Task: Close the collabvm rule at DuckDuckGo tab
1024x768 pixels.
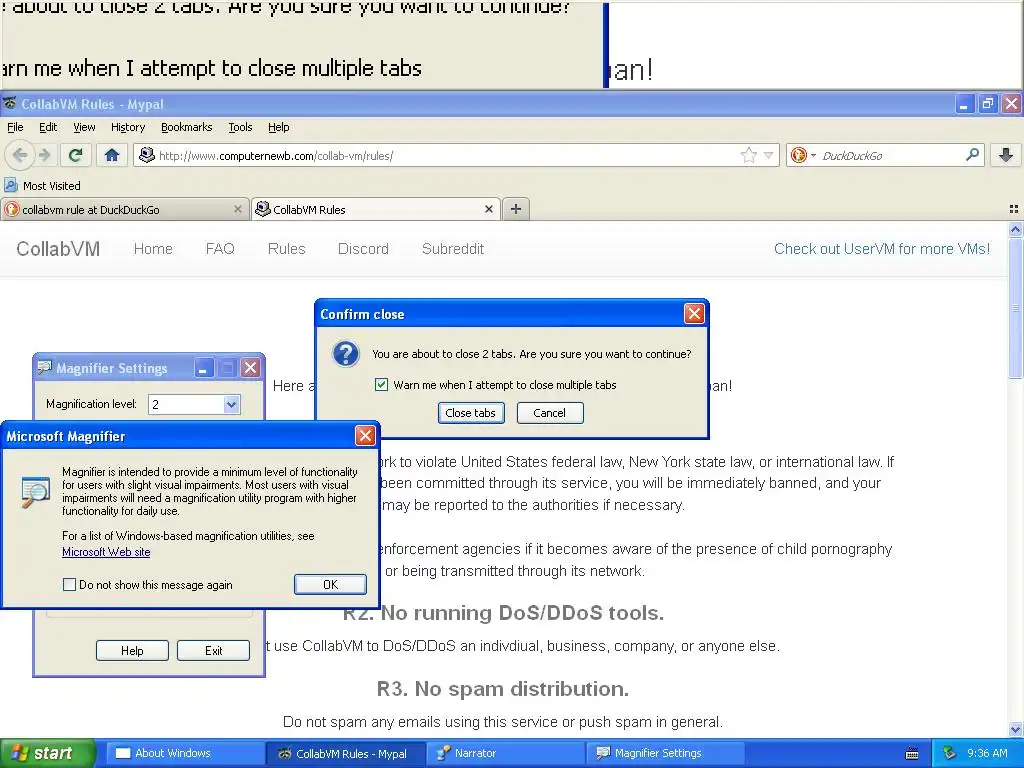Action: 238,209
